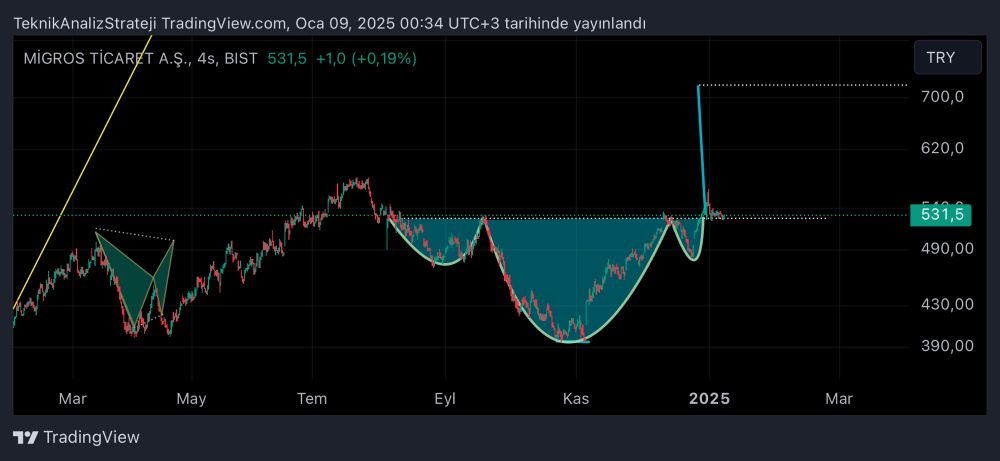The image size is (1000, 461).
Task: Click the 4s timeframe label
Action: coord(205,59)
